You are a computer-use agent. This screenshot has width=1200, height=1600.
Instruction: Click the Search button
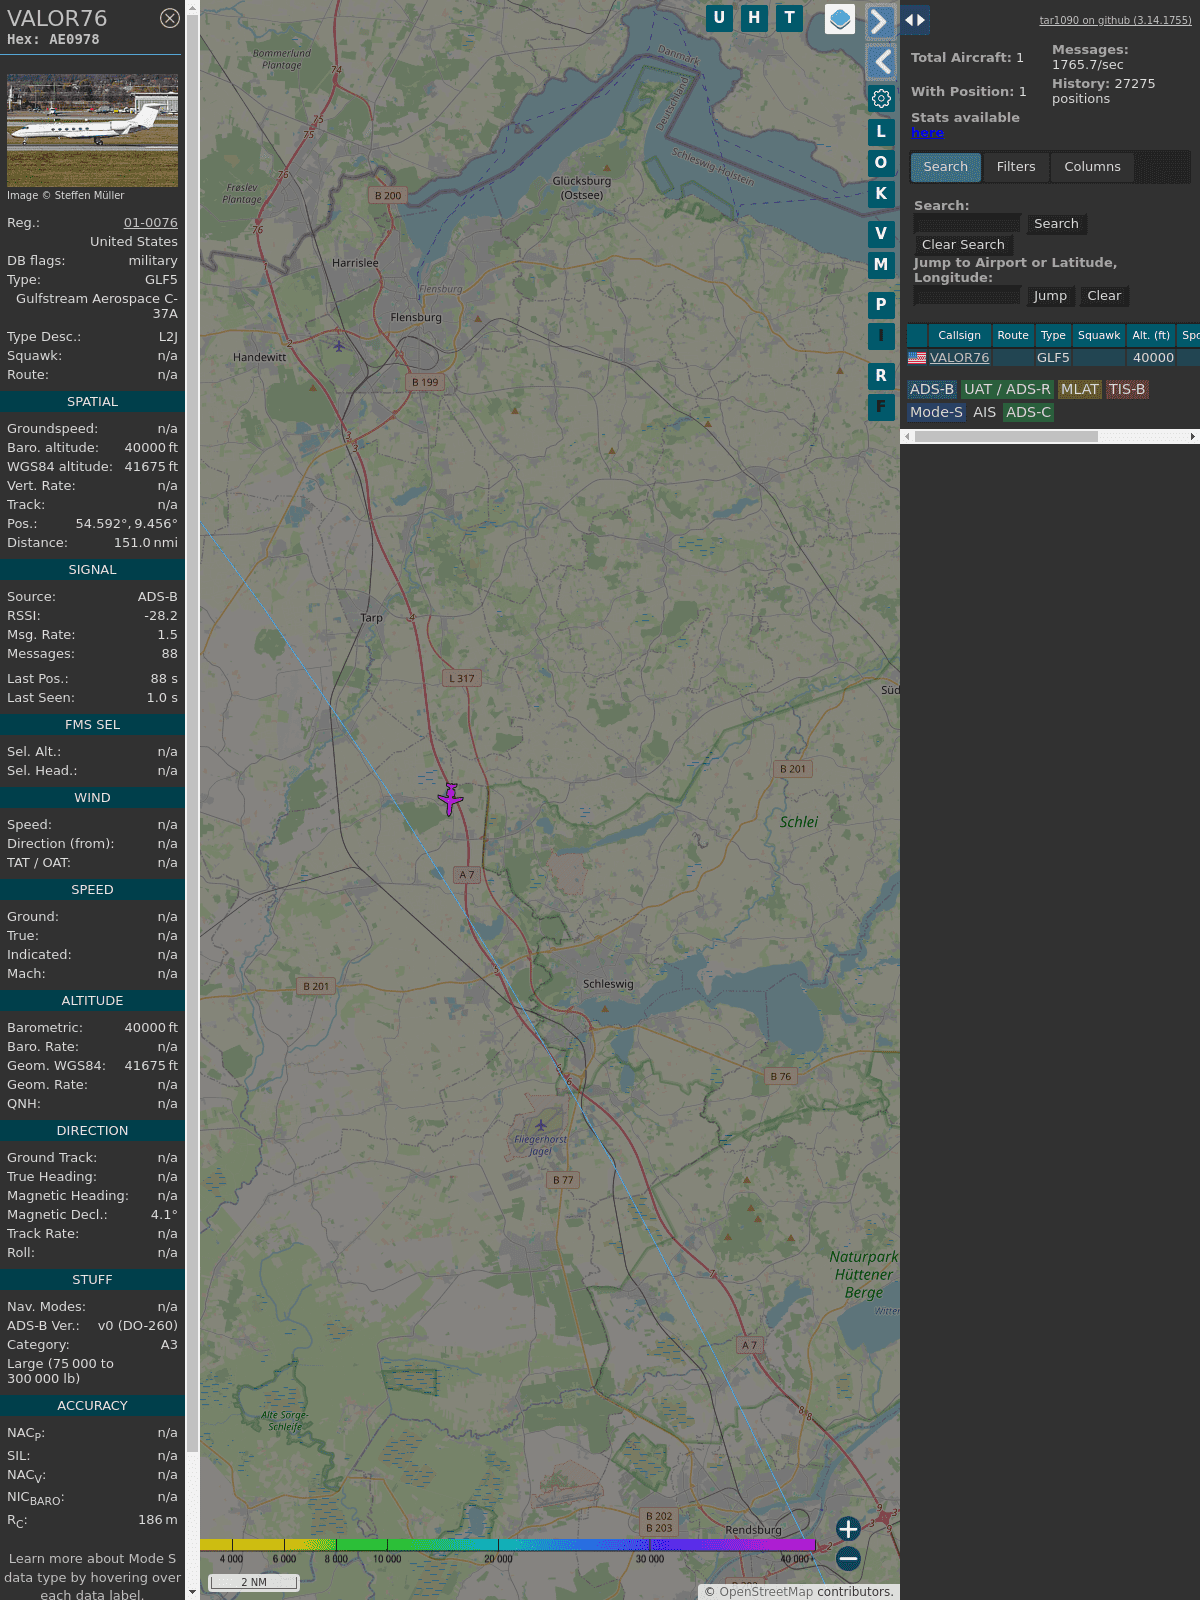[1056, 224]
